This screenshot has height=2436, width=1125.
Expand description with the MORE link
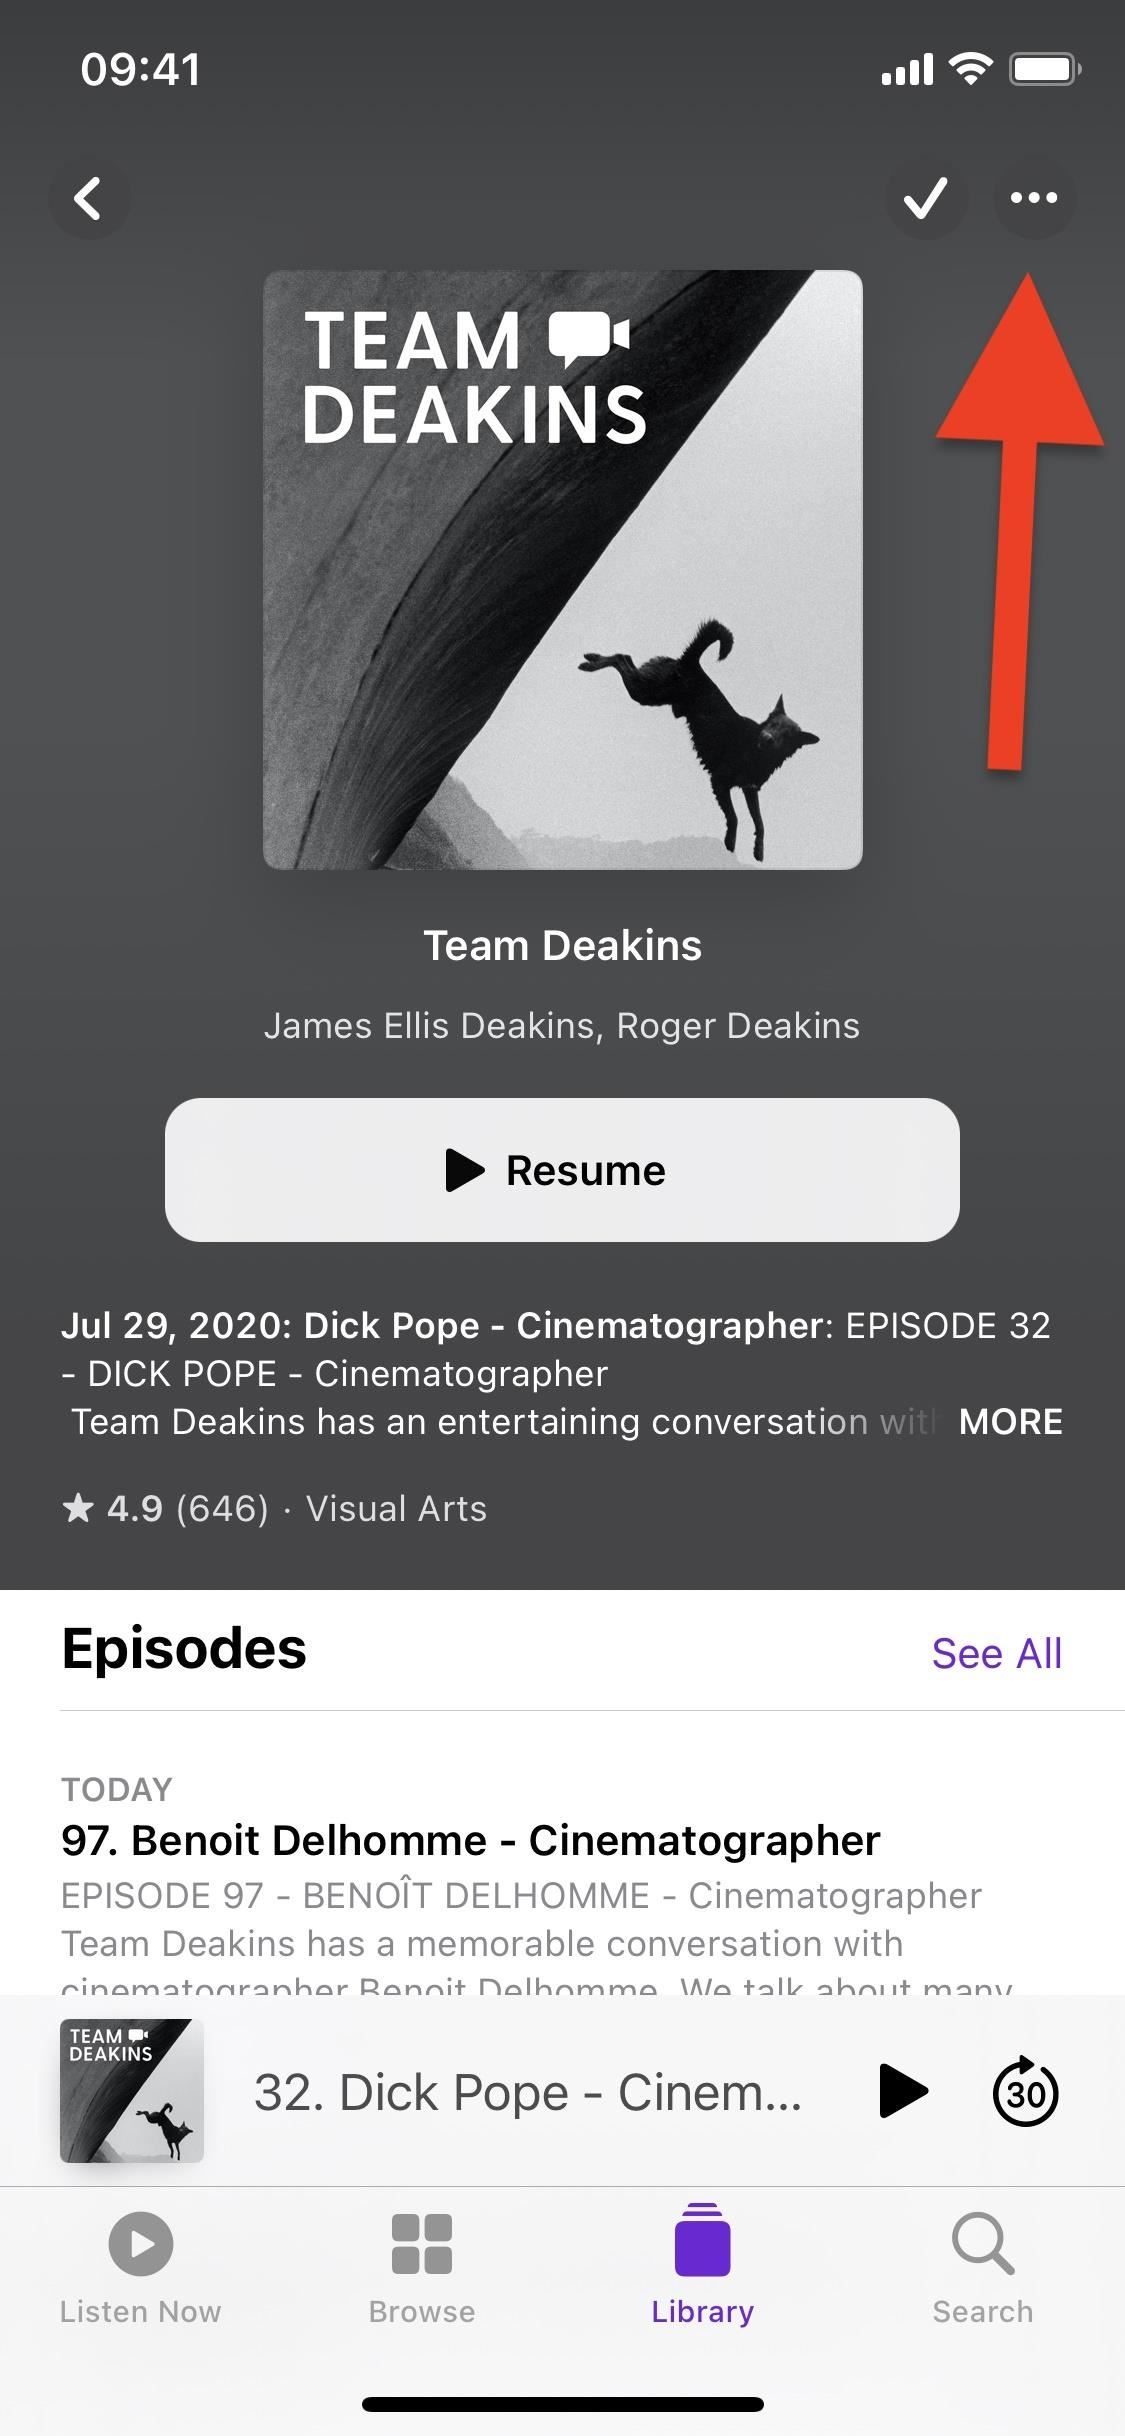coord(1010,1422)
